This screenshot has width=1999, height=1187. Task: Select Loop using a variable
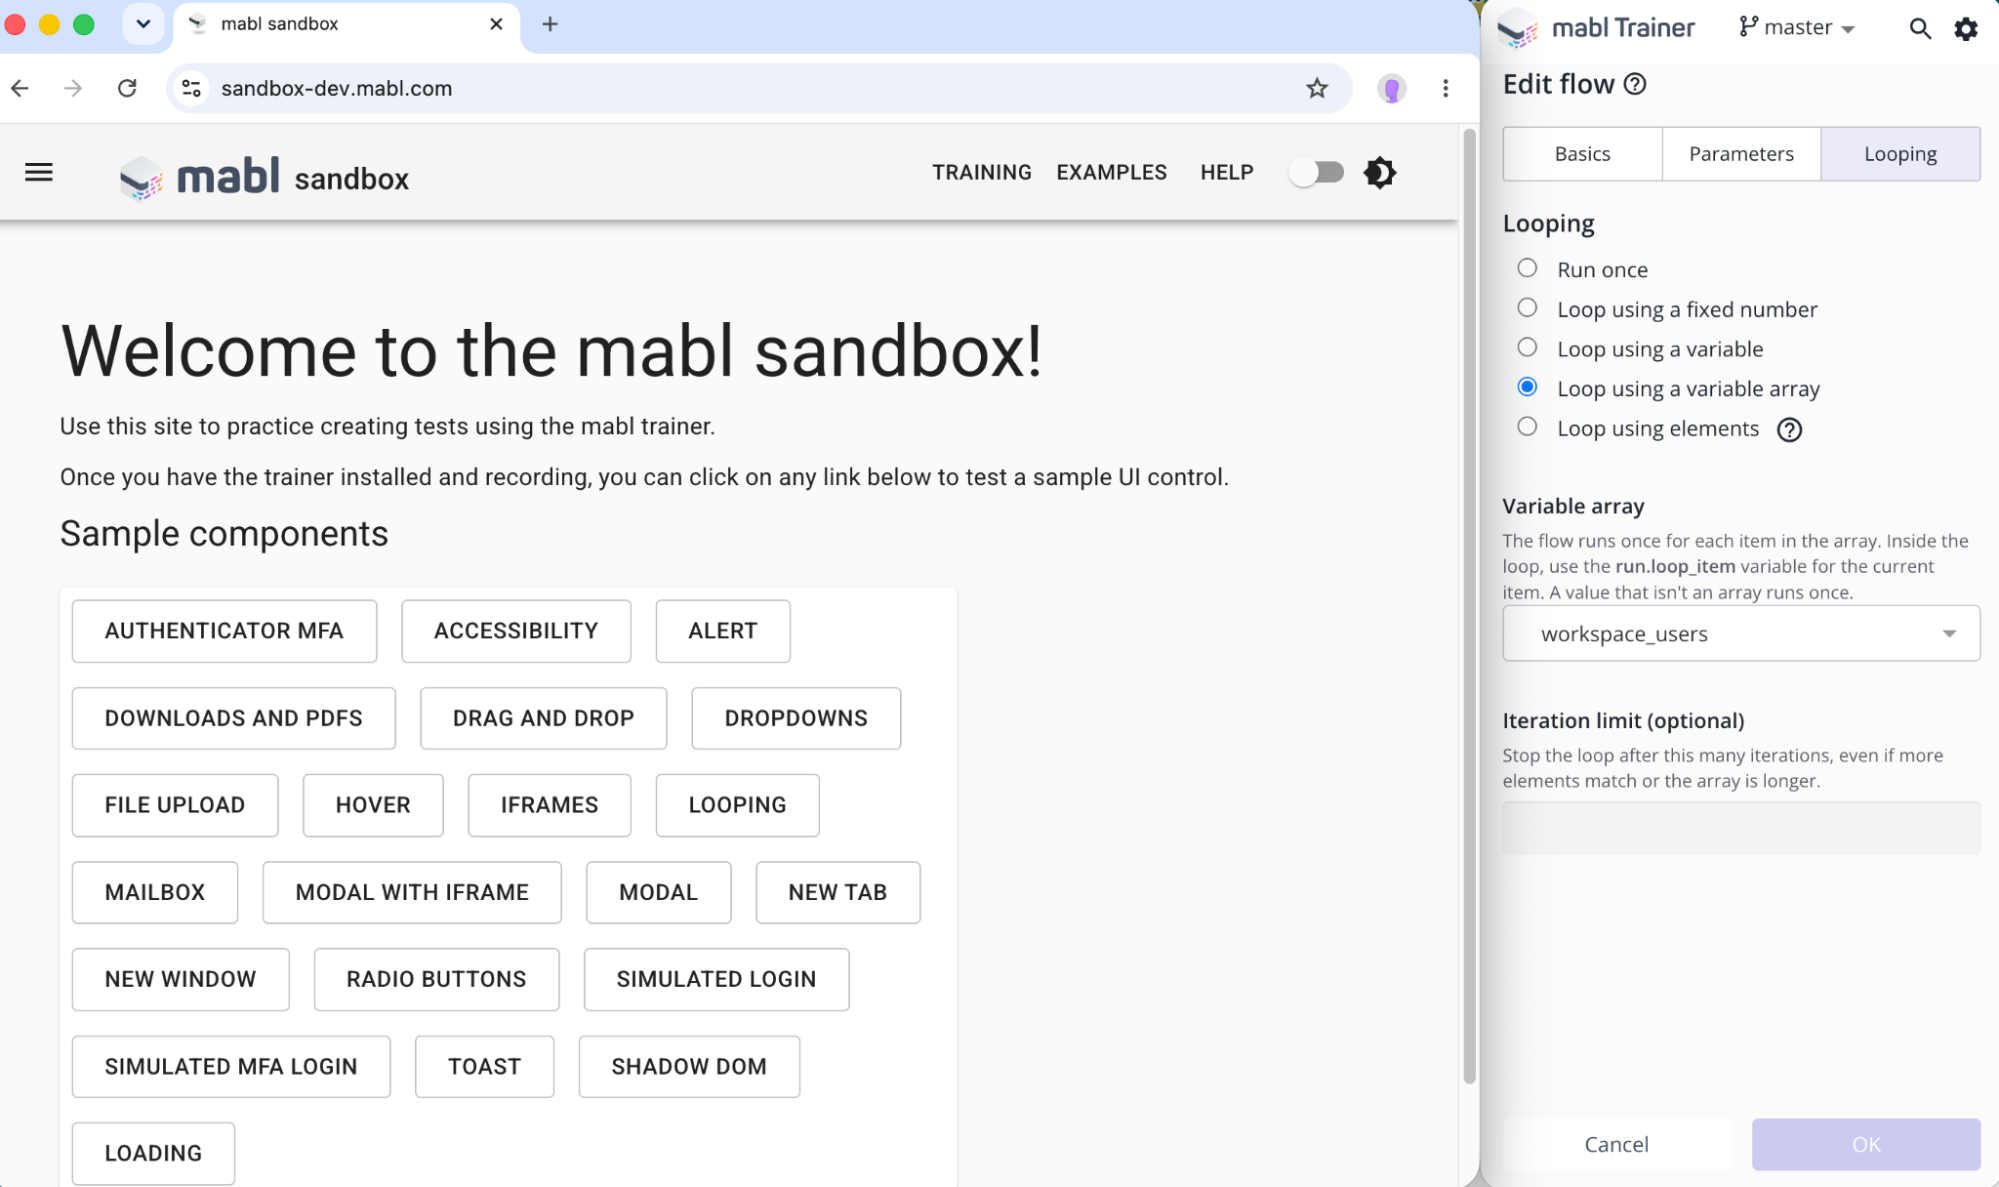[x=1527, y=347]
